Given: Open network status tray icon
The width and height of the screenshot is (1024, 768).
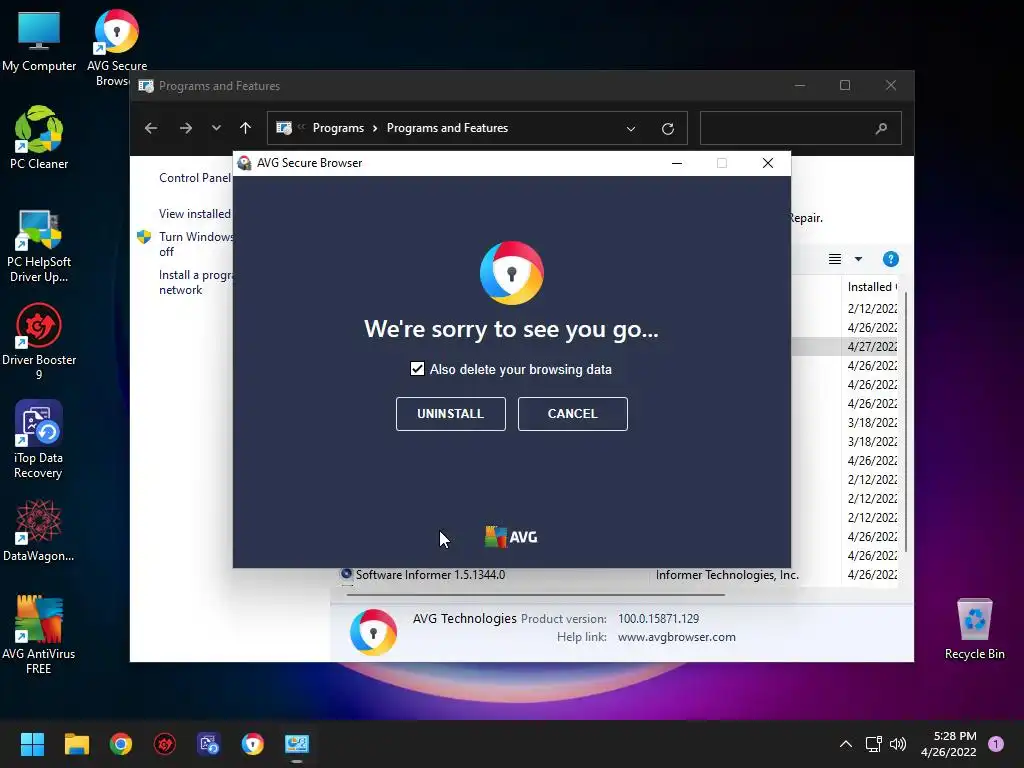Looking at the screenshot, I should 873,744.
